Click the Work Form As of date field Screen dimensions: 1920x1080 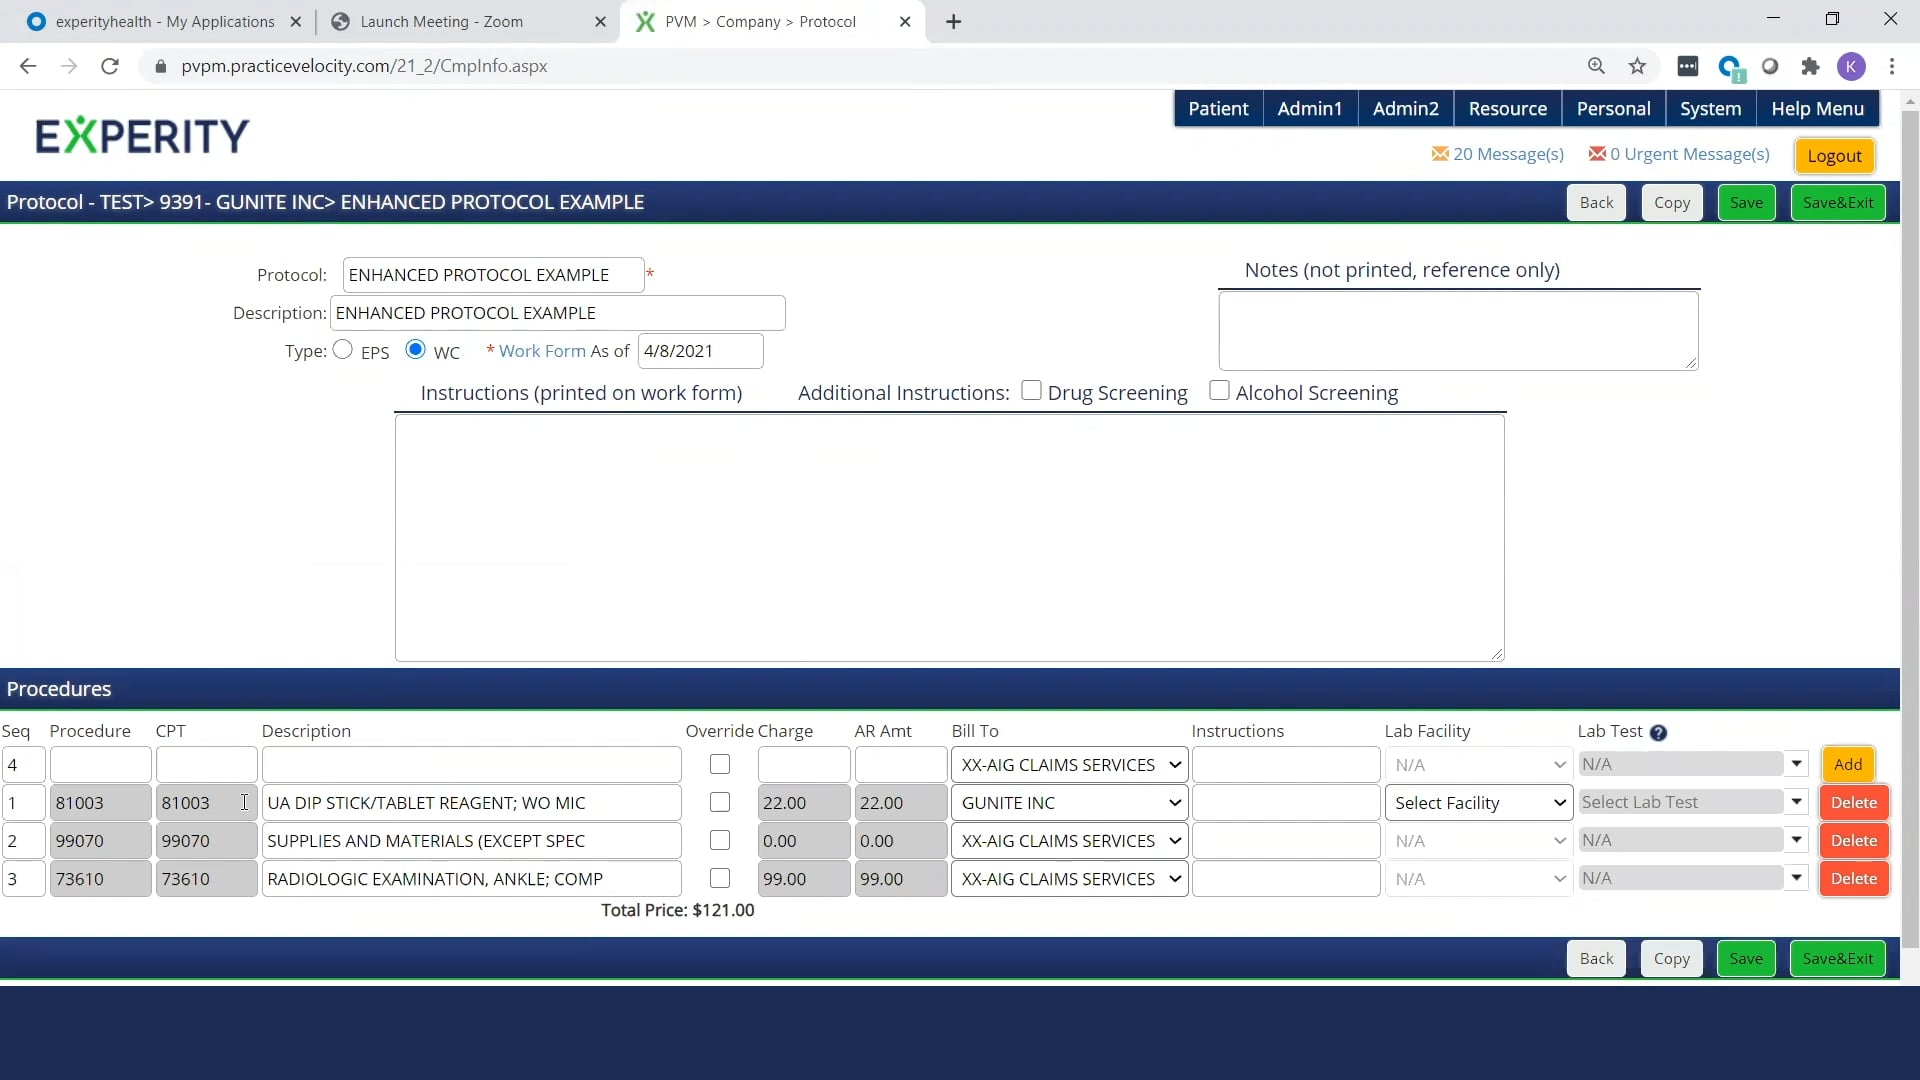click(700, 351)
